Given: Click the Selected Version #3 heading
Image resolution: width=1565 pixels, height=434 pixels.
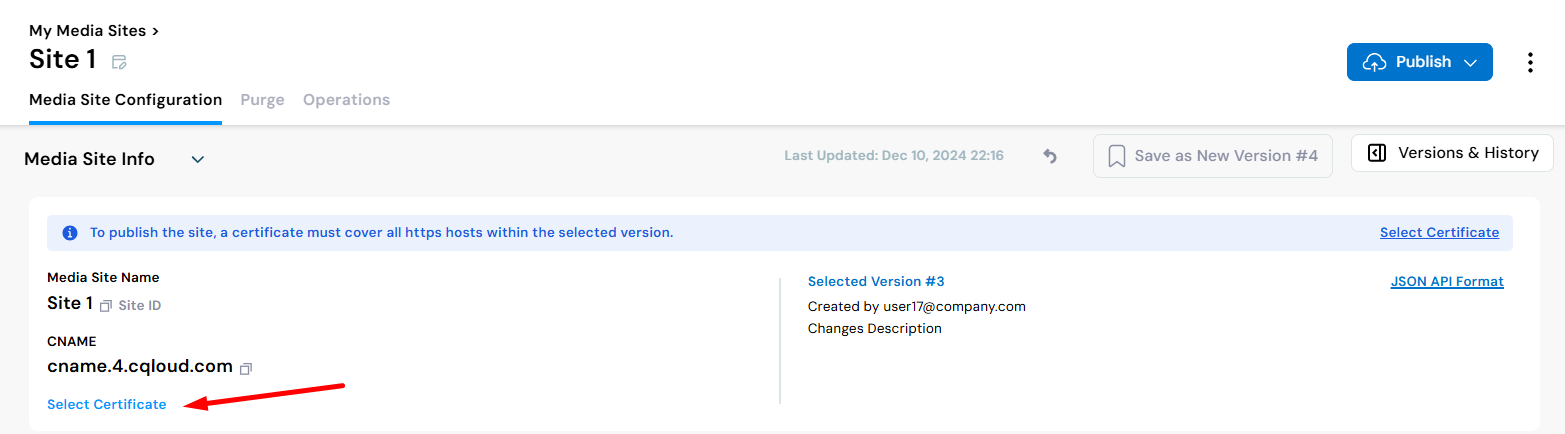Looking at the screenshot, I should (876, 281).
